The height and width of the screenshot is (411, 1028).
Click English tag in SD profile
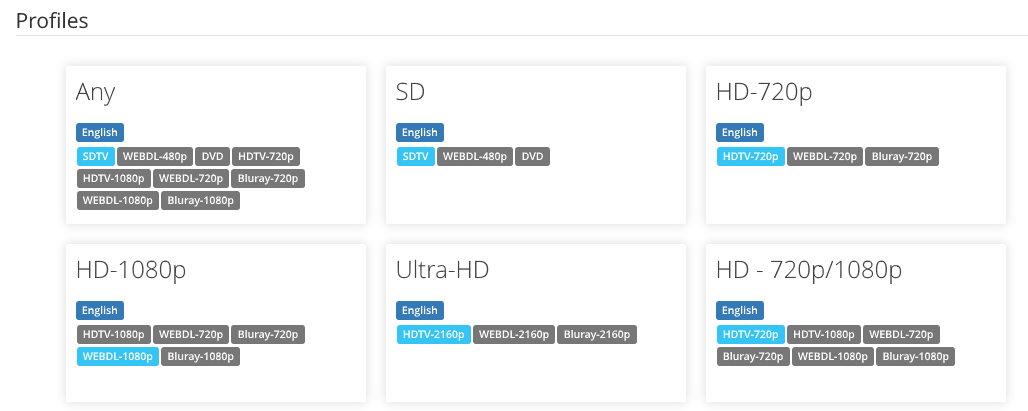[x=420, y=132]
